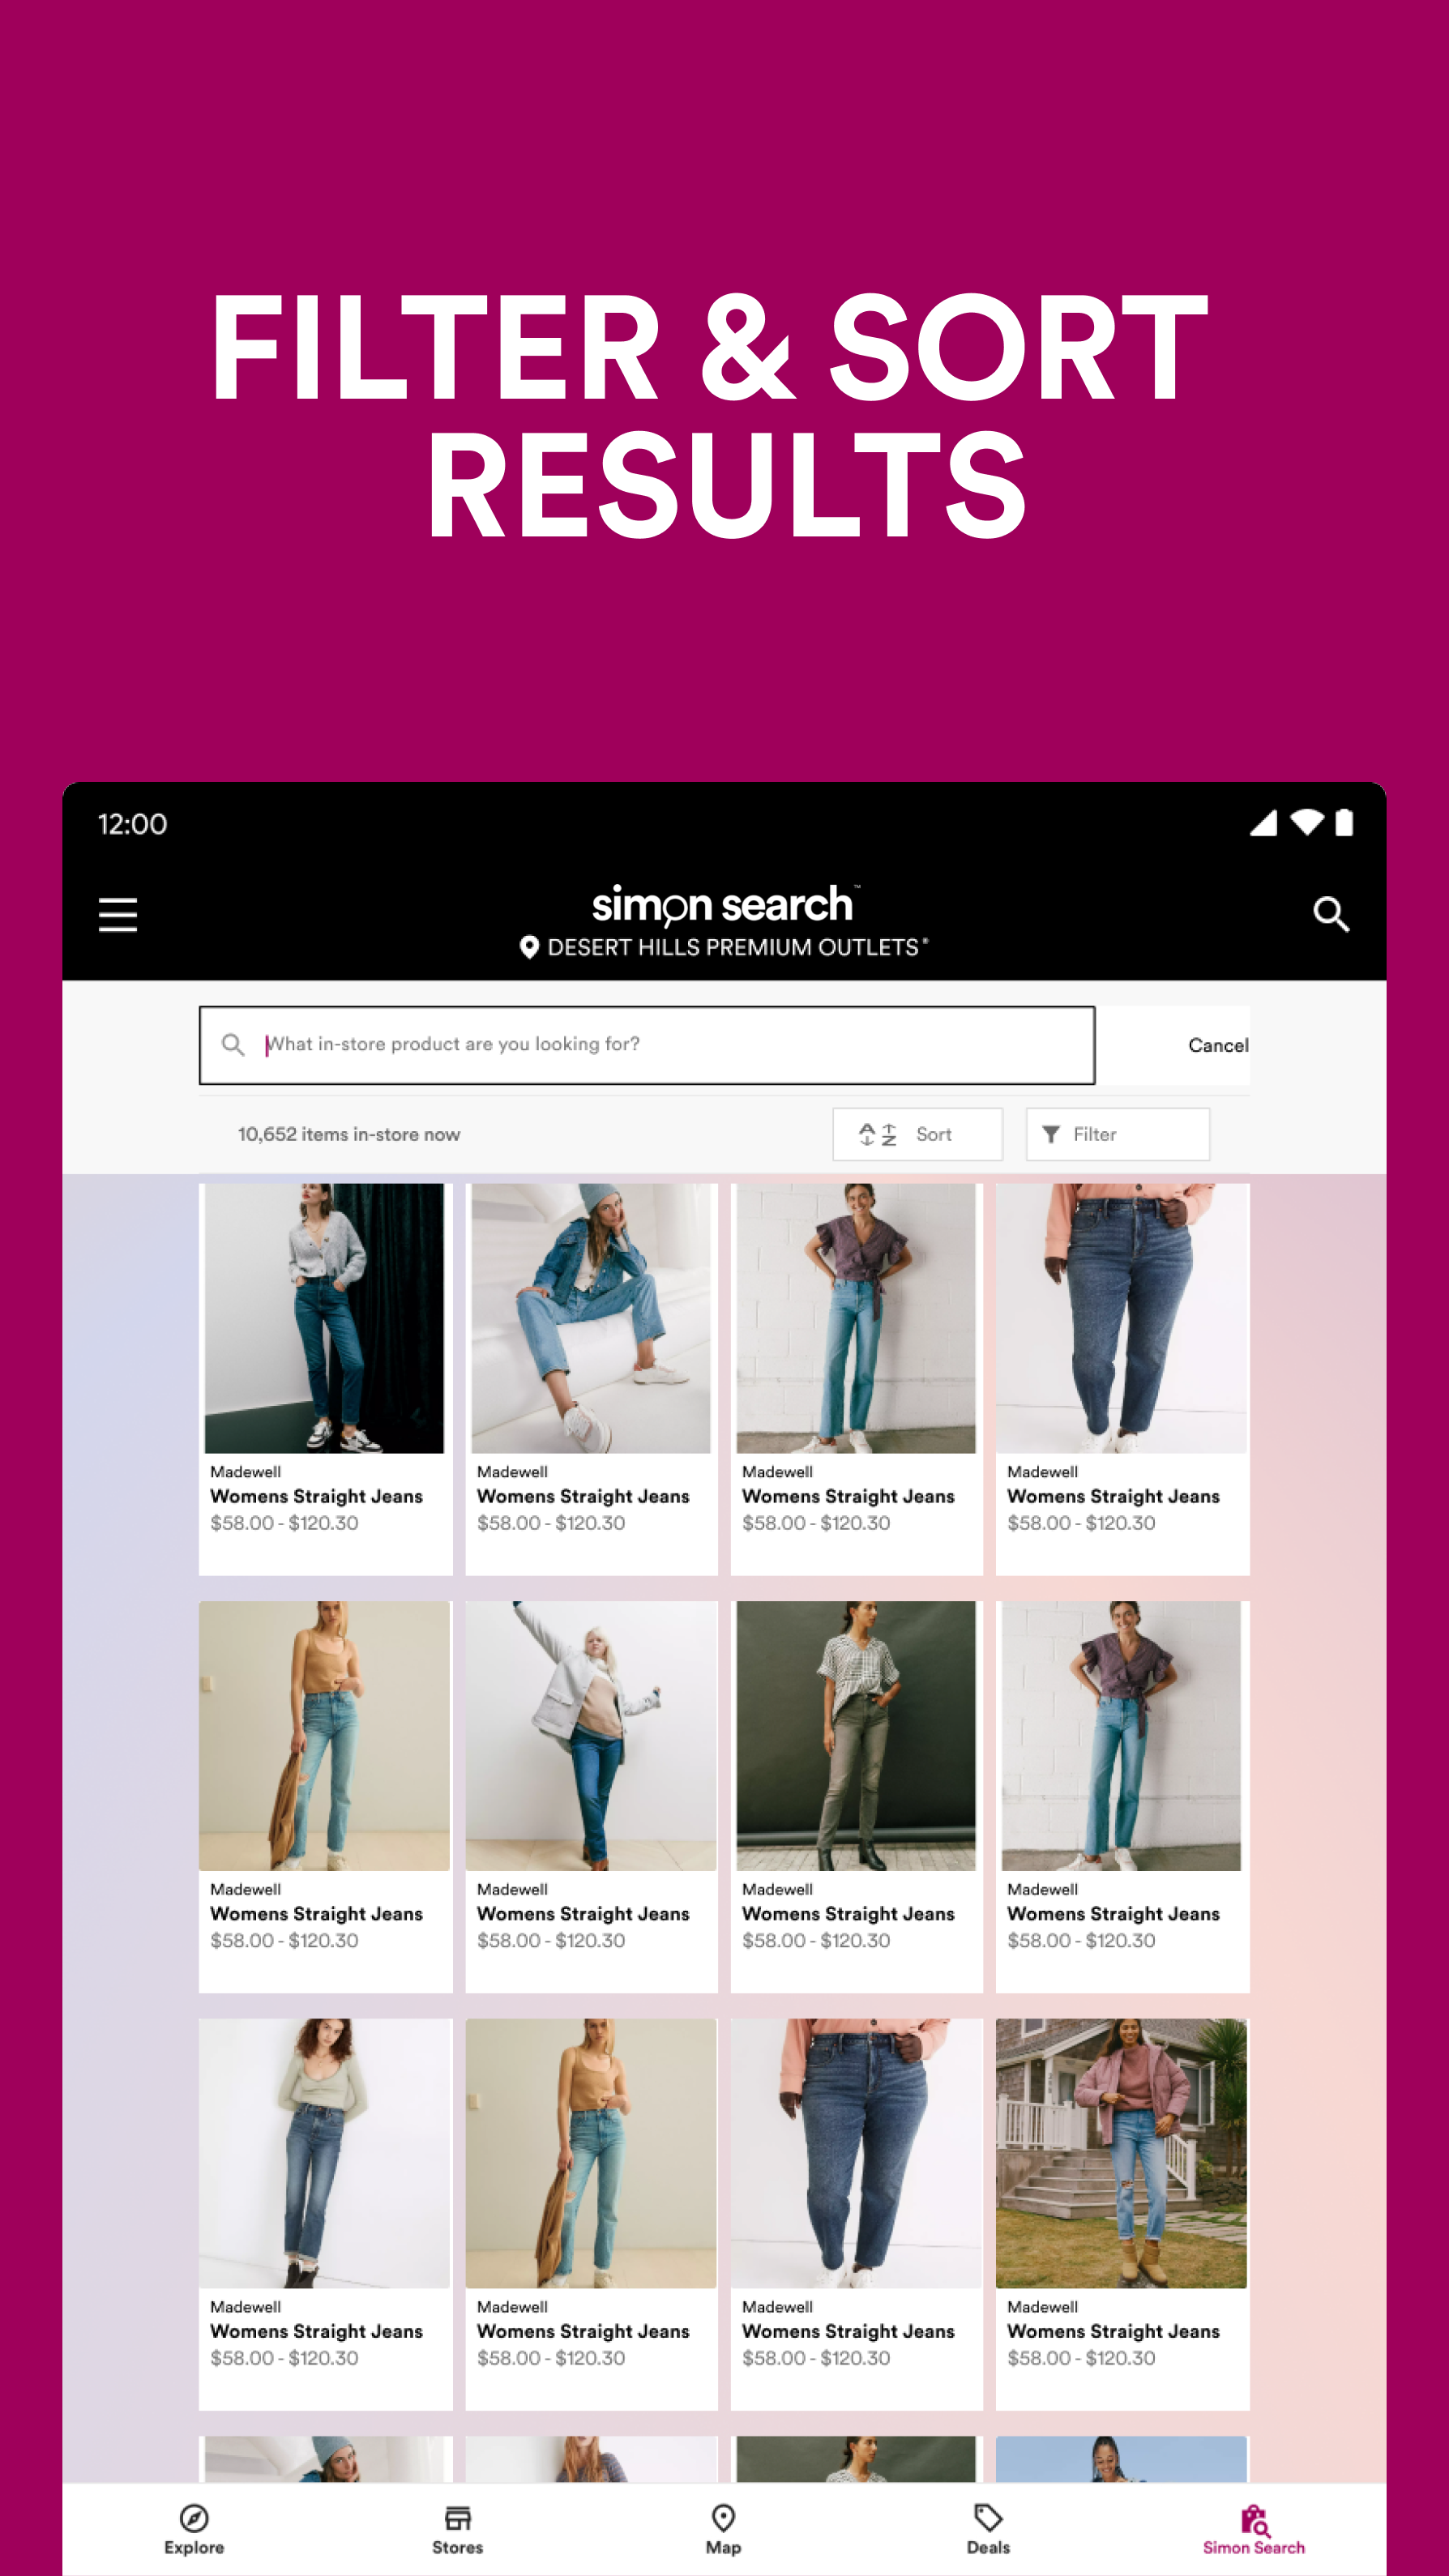This screenshot has width=1449, height=2576.
Task: Select the Simon Search tab
Action: click(x=1254, y=2530)
